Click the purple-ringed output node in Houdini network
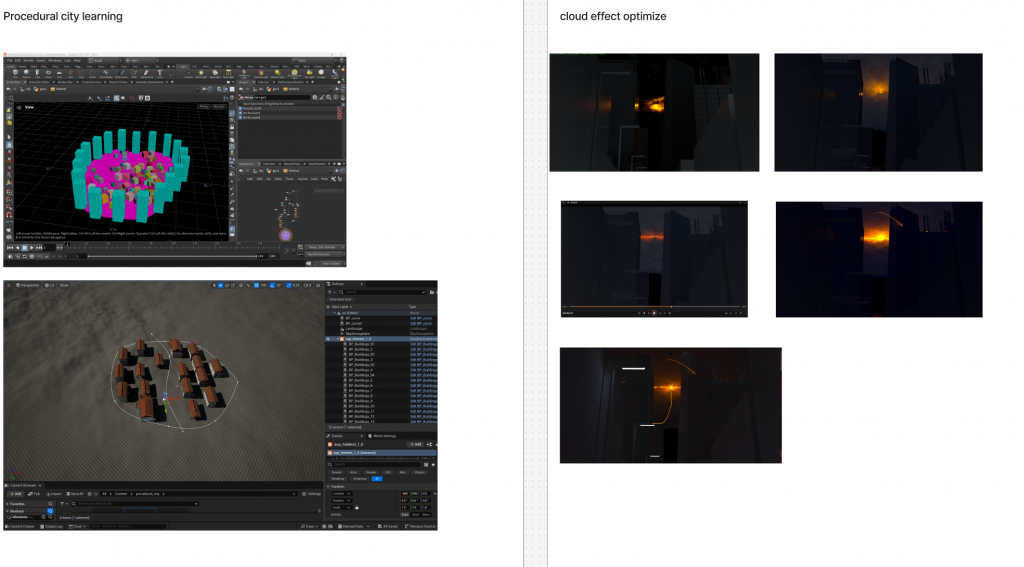The width and height of the screenshot is (1024, 567). [286, 235]
